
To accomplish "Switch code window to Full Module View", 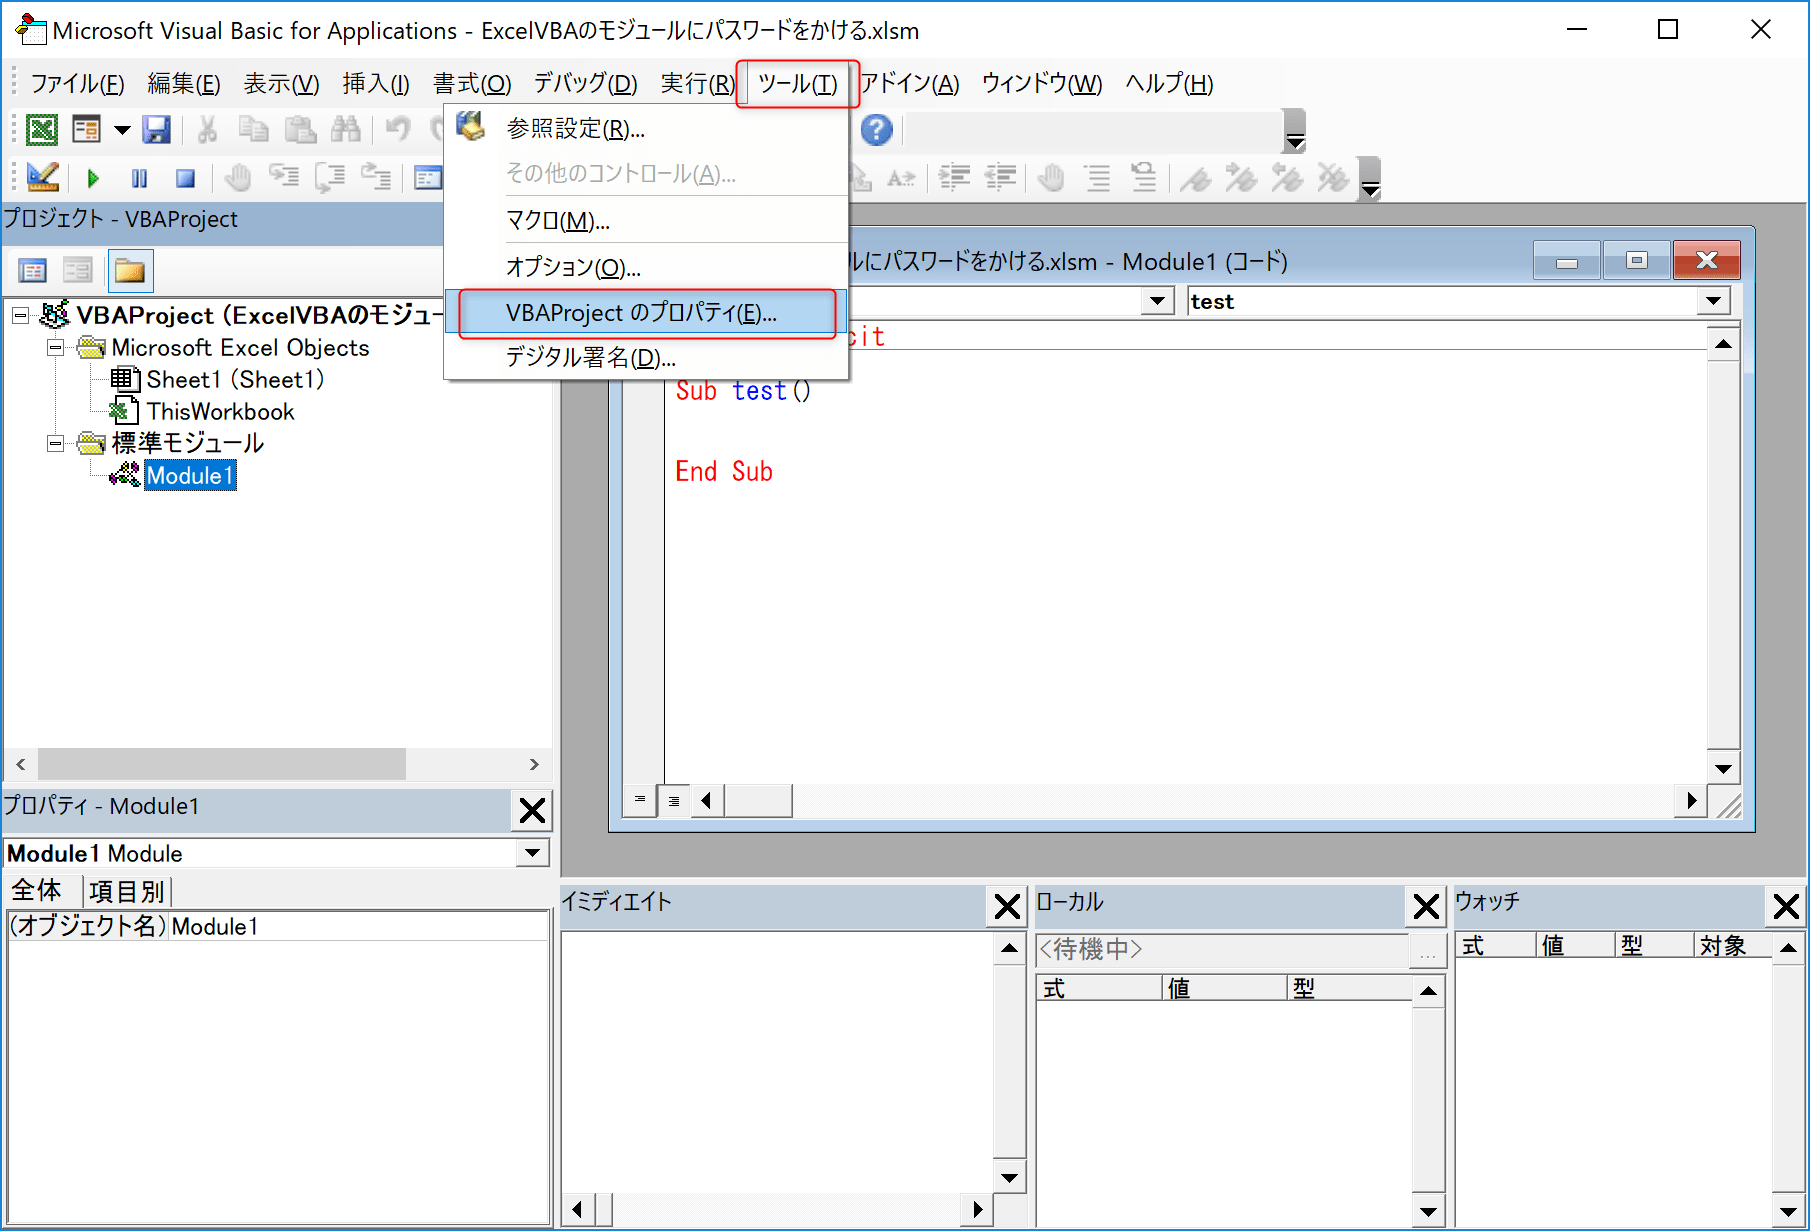I will pyautogui.click(x=674, y=800).
